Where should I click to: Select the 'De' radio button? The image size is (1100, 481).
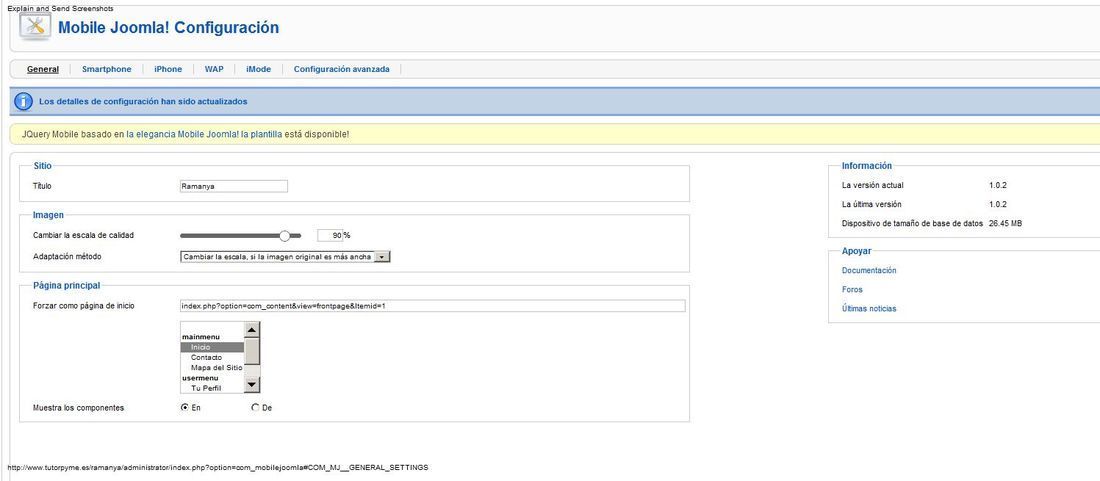pos(255,407)
